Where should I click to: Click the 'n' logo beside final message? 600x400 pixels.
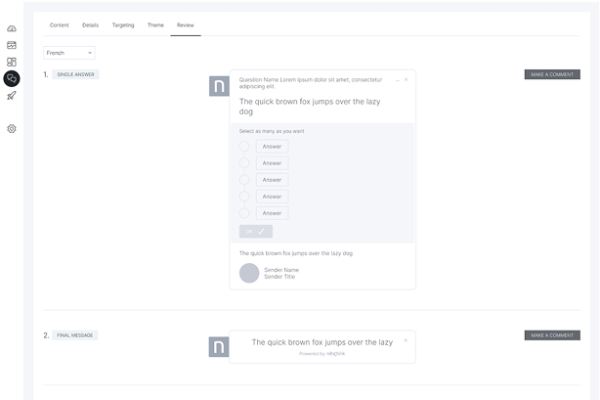tap(218, 347)
